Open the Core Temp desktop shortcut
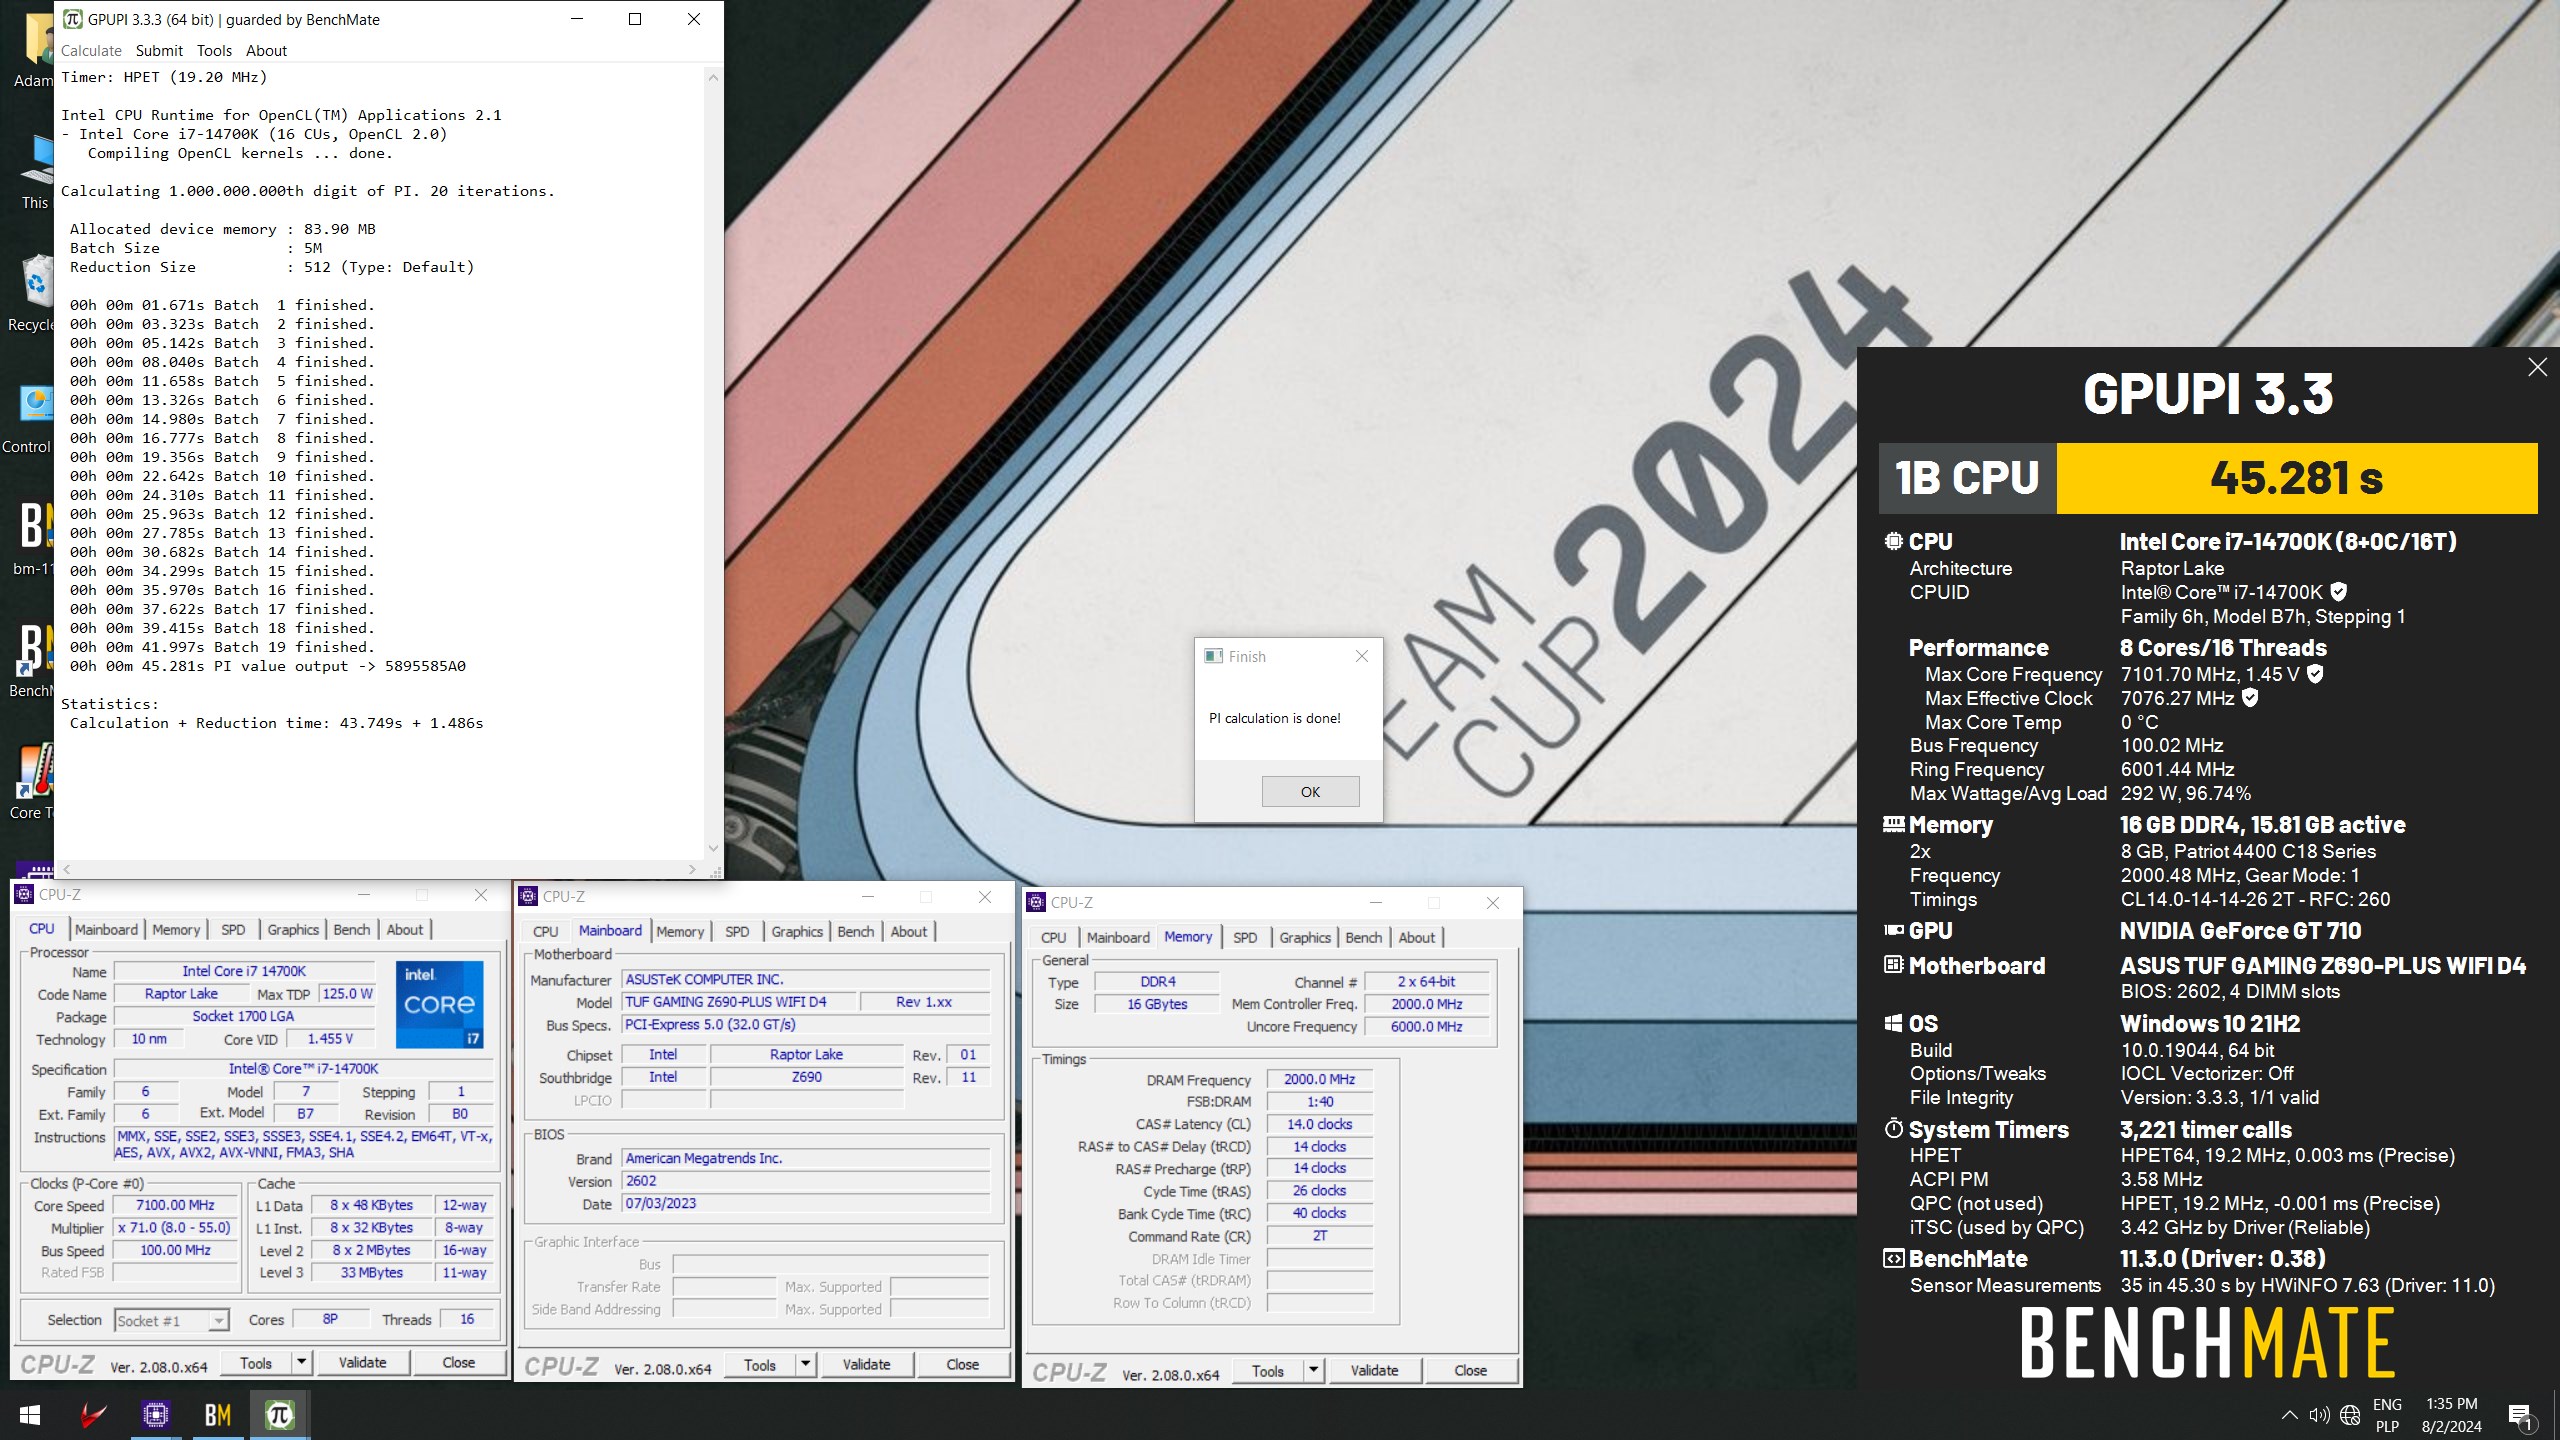 click(x=32, y=781)
